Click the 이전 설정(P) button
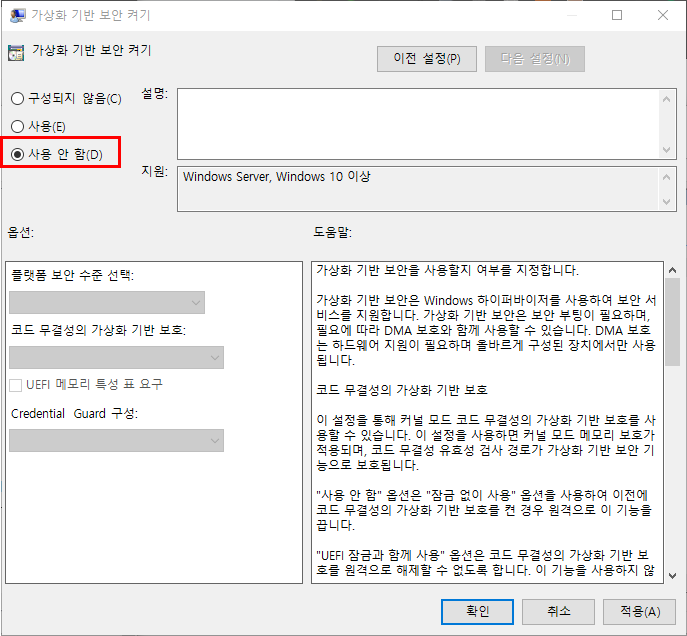This screenshot has width=687, height=636. tap(427, 59)
